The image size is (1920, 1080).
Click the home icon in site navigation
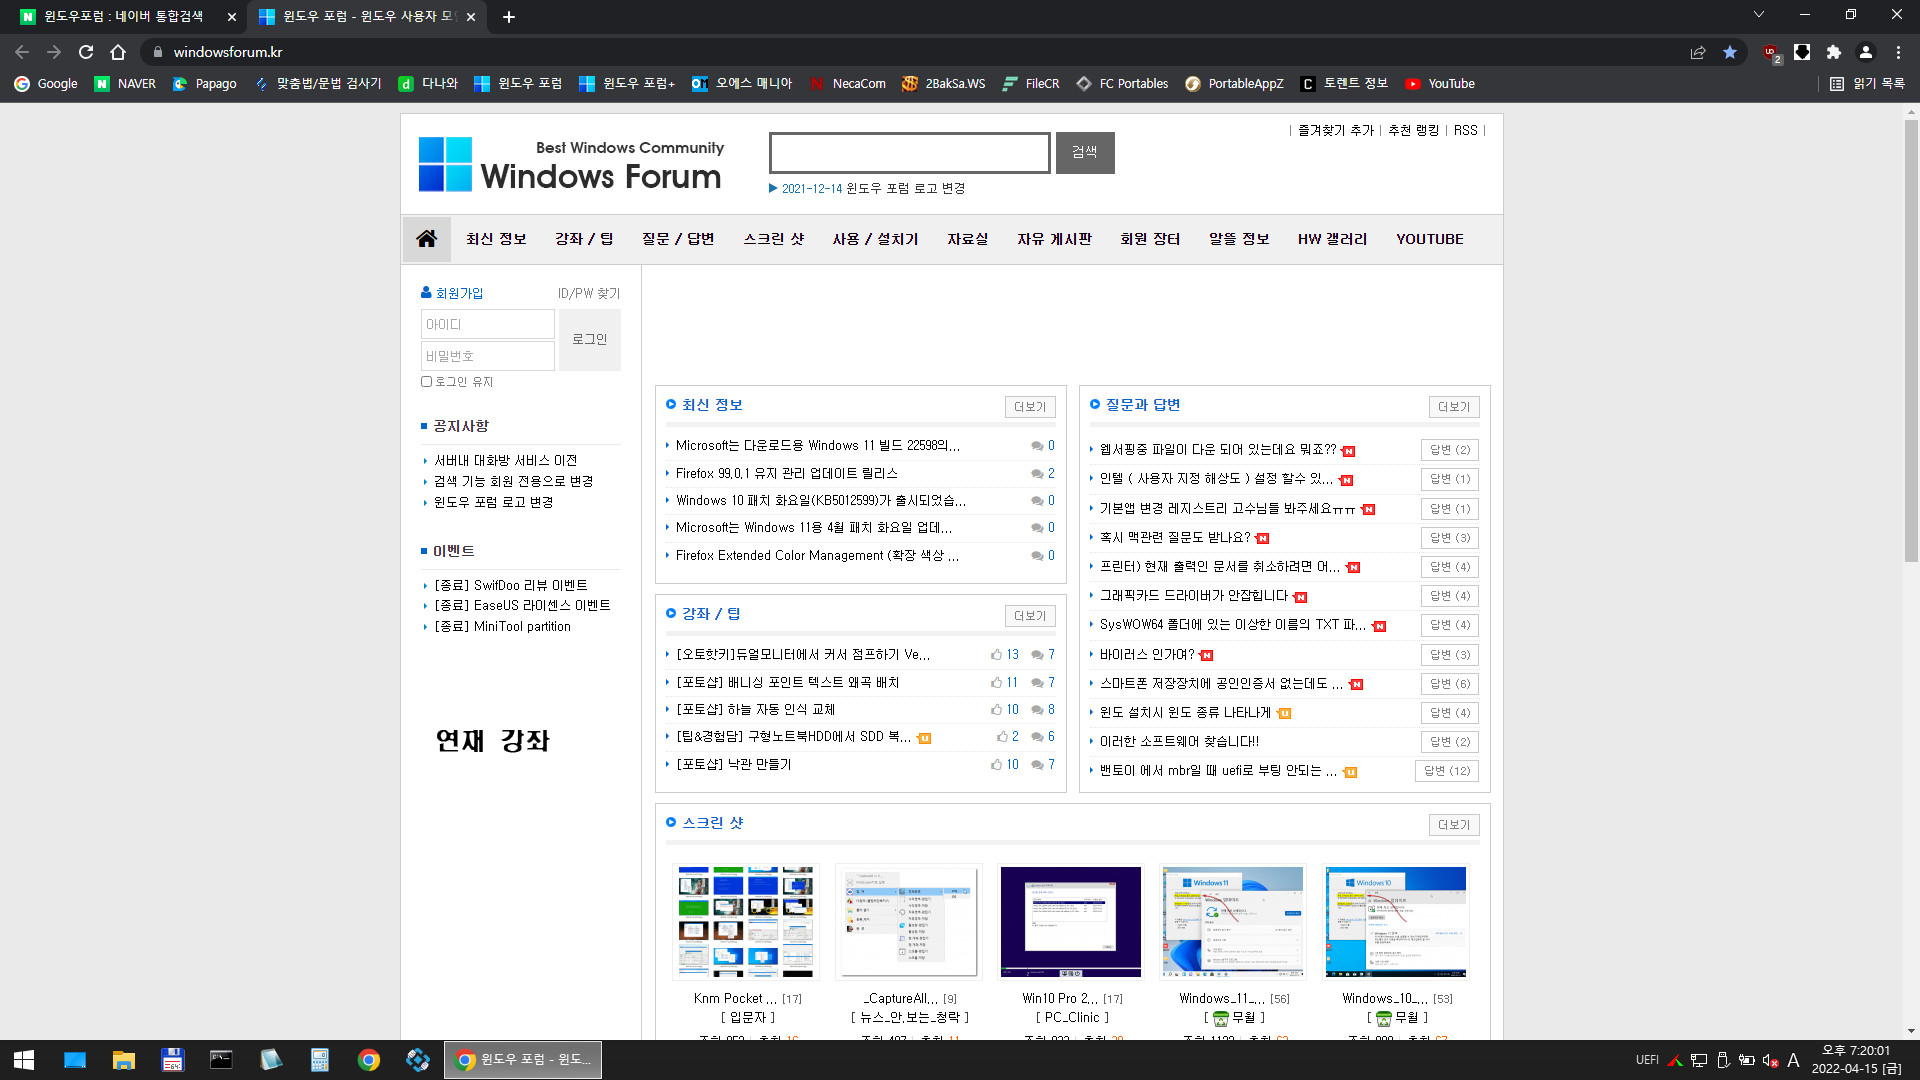tap(427, 239)
